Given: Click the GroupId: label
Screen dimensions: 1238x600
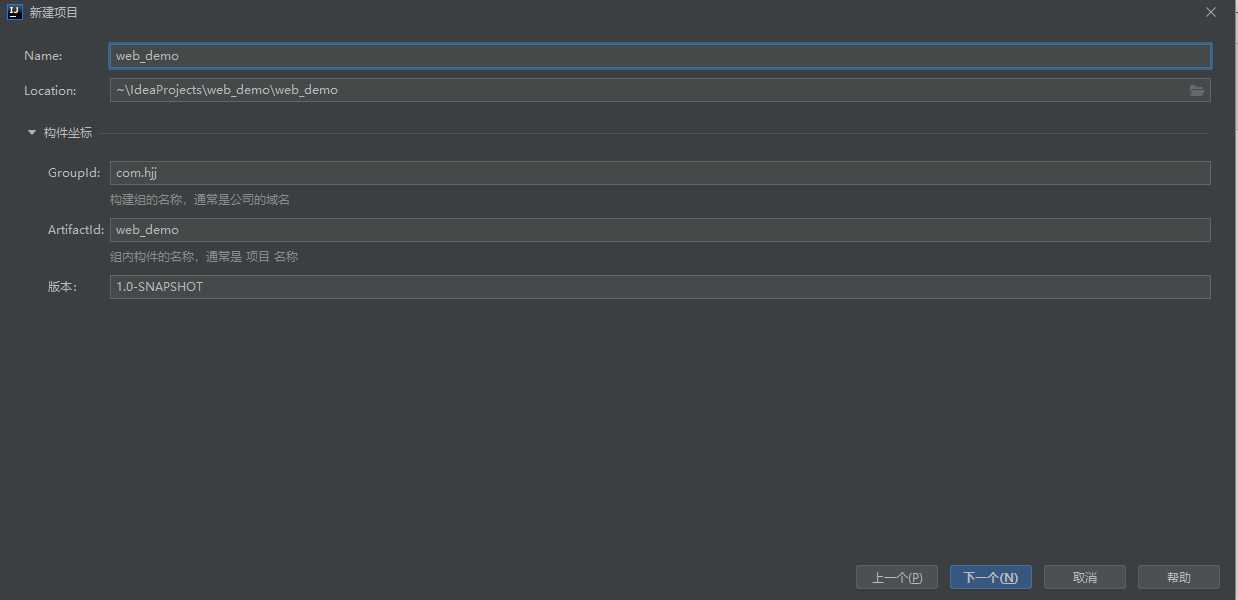Looking at the screenshot, I should (x=74, y=173).
